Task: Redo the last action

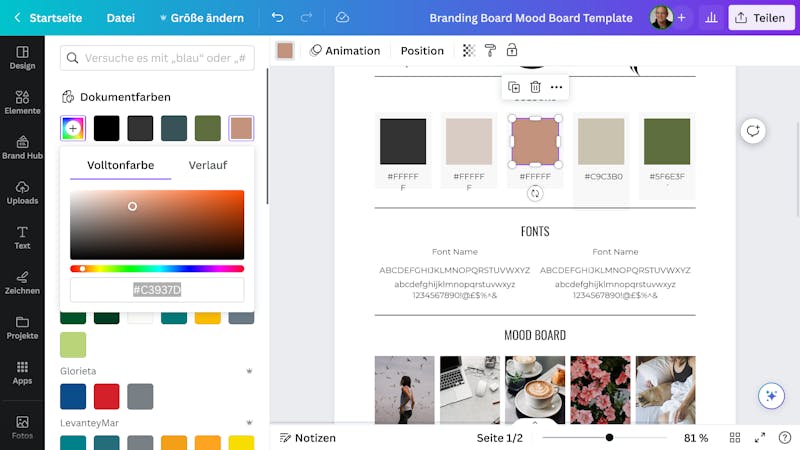Action: (x=306, y=18)
